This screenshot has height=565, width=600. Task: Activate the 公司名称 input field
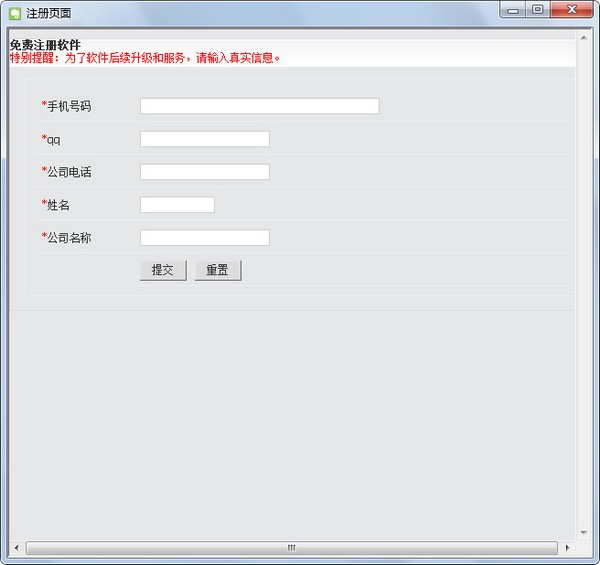click(205, 238)
